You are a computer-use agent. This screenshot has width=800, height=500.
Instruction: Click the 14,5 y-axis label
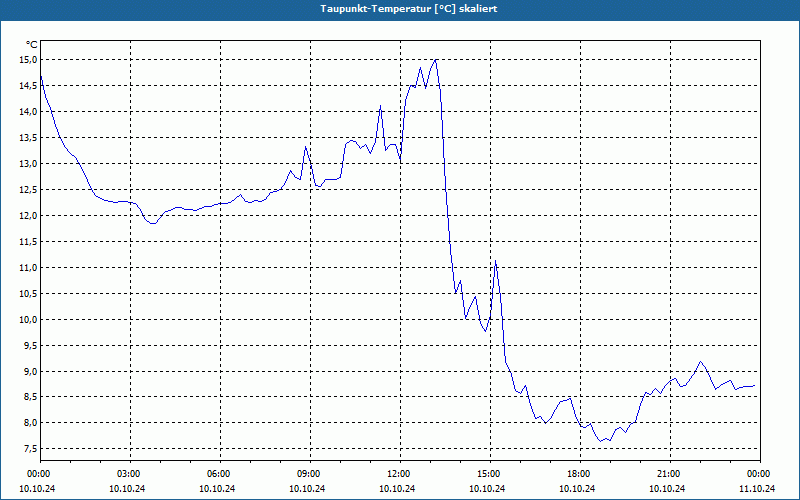pos(29,86)
